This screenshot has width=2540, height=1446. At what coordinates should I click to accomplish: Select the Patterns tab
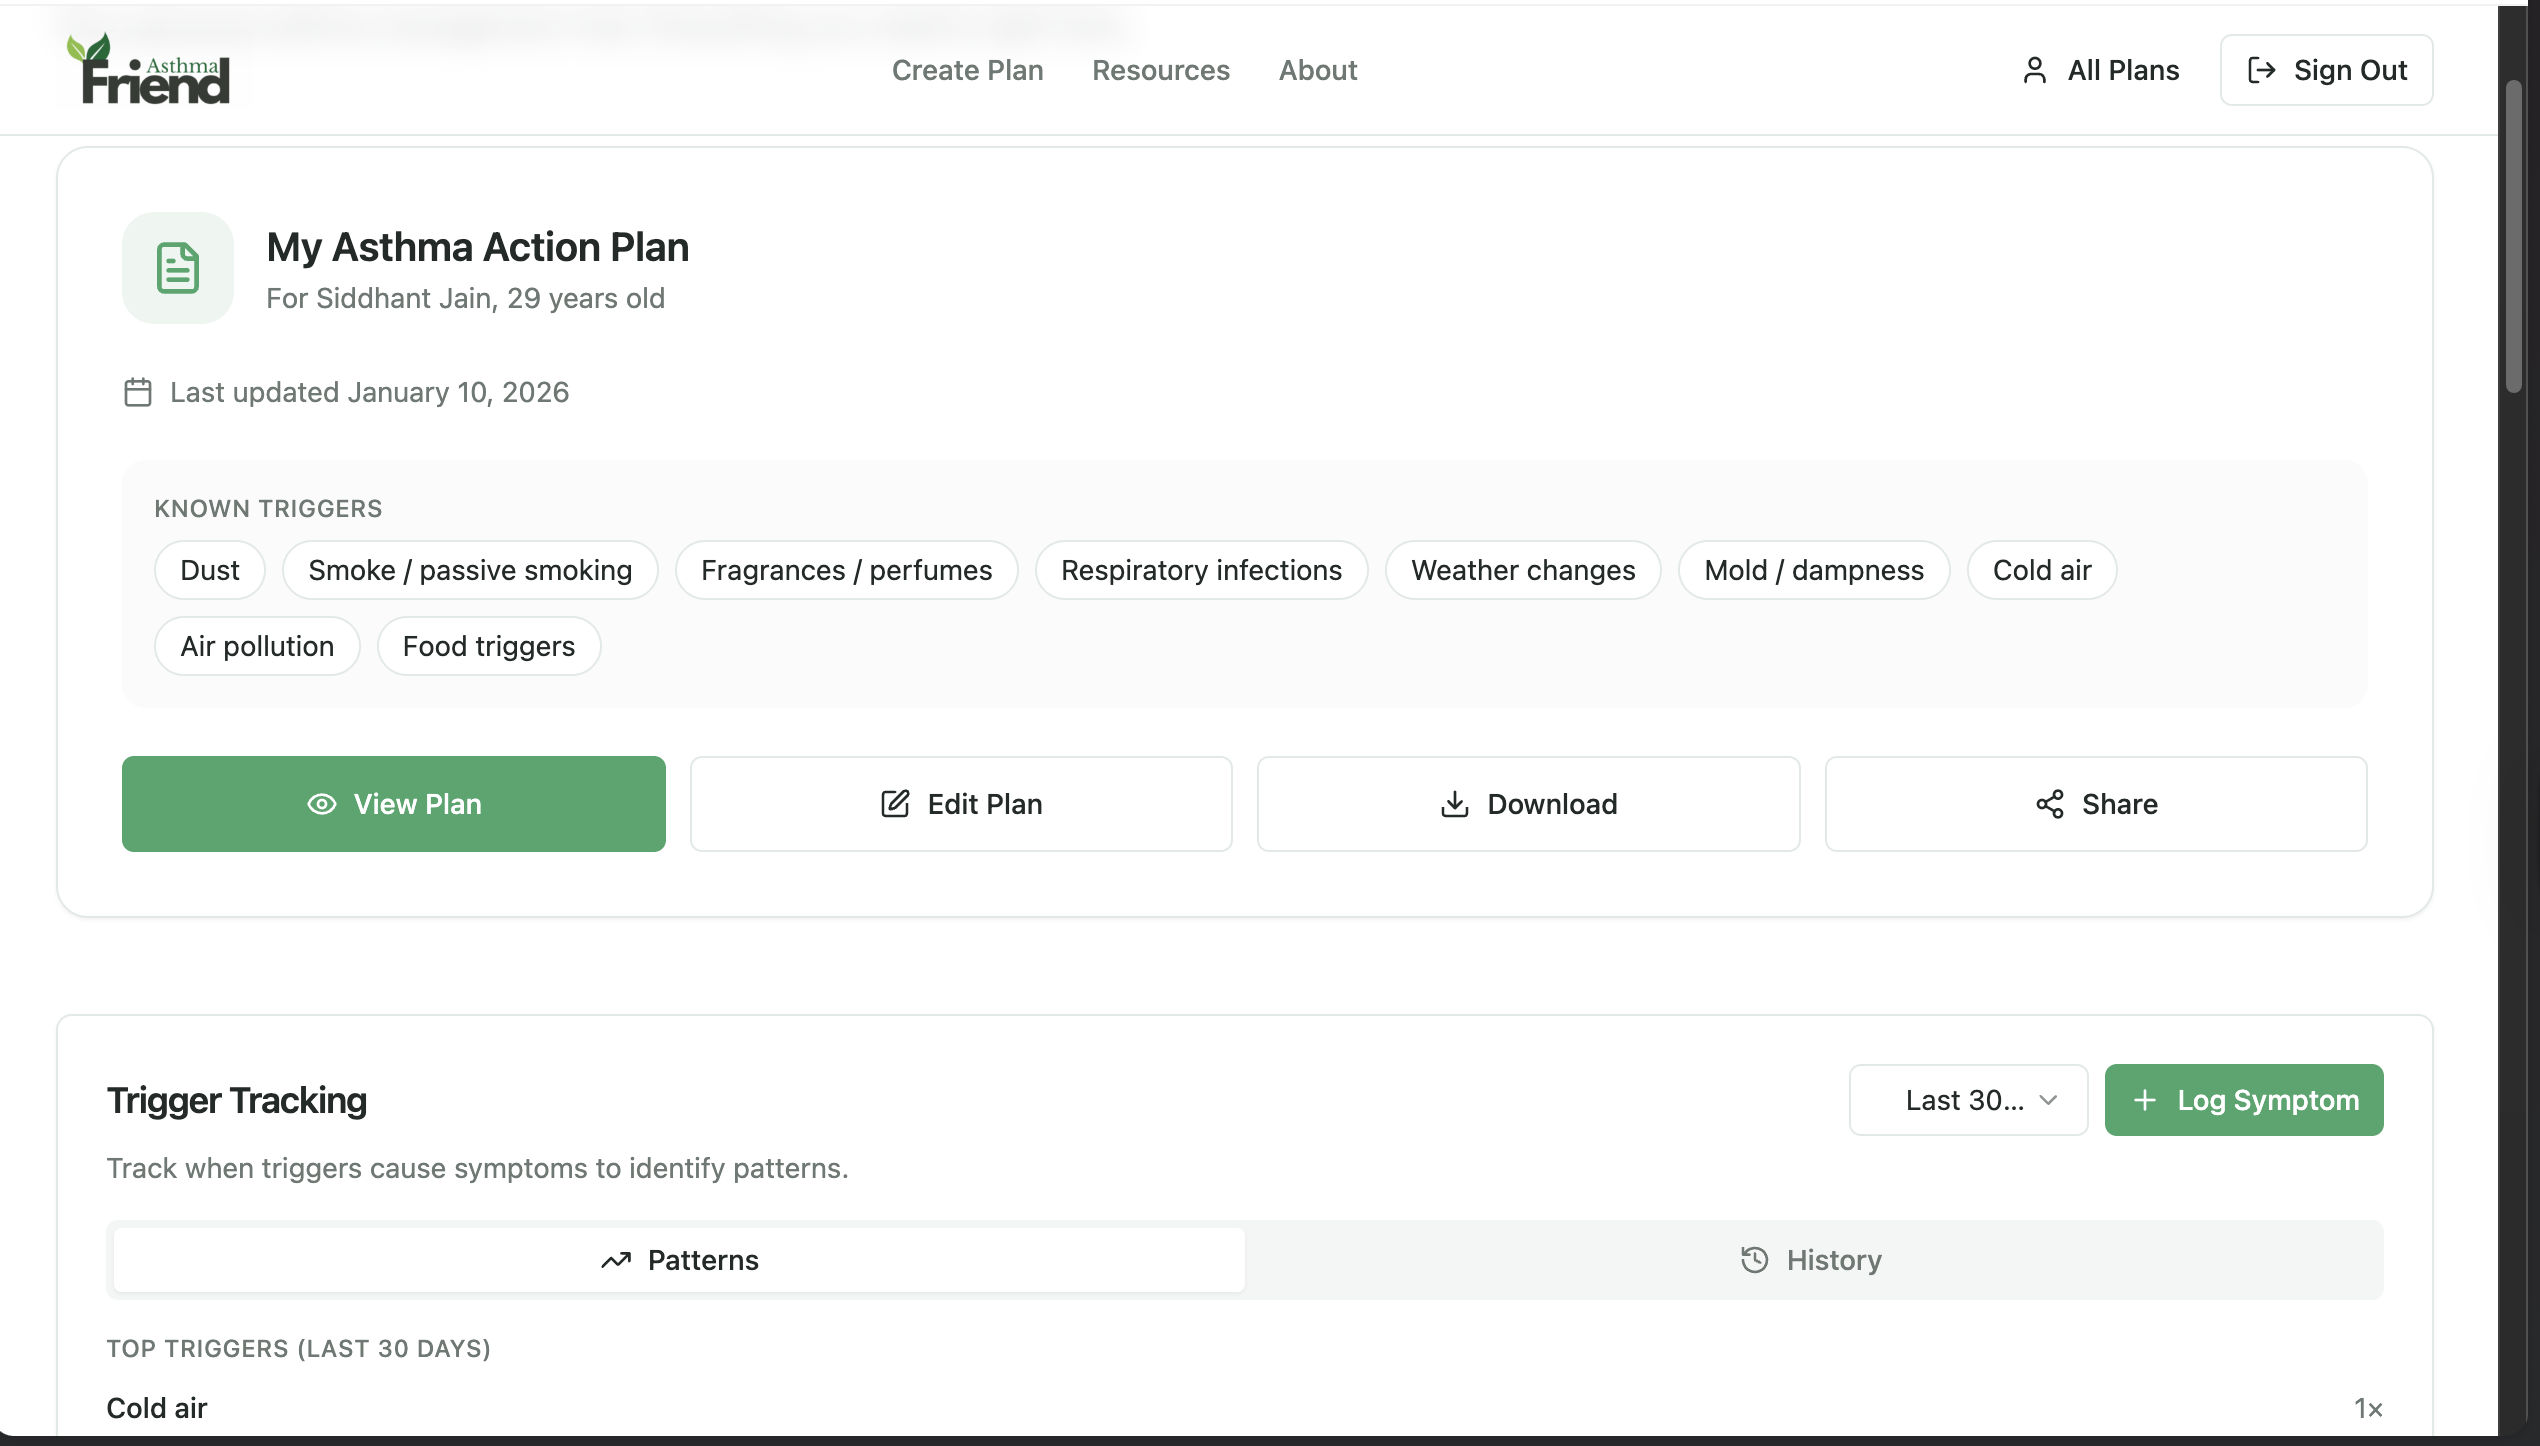(680, 1260)
